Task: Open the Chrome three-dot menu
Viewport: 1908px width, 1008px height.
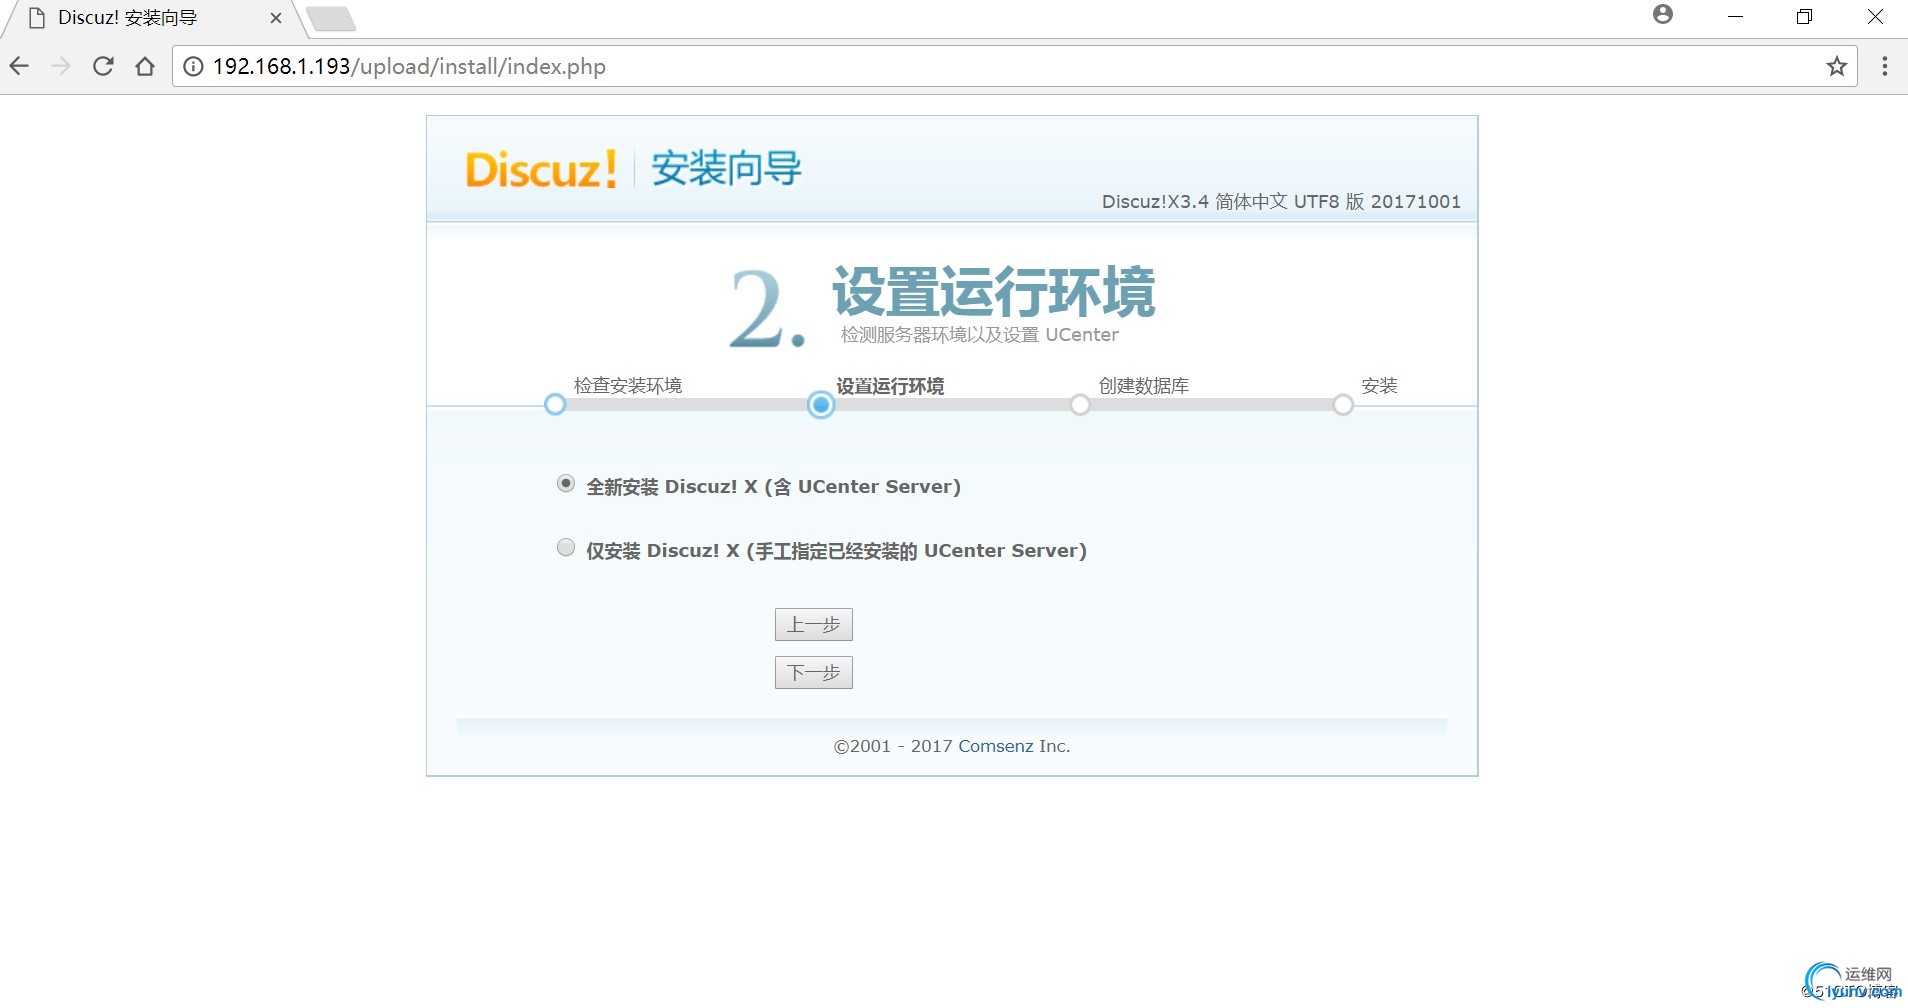Action: click(1885, 66)
